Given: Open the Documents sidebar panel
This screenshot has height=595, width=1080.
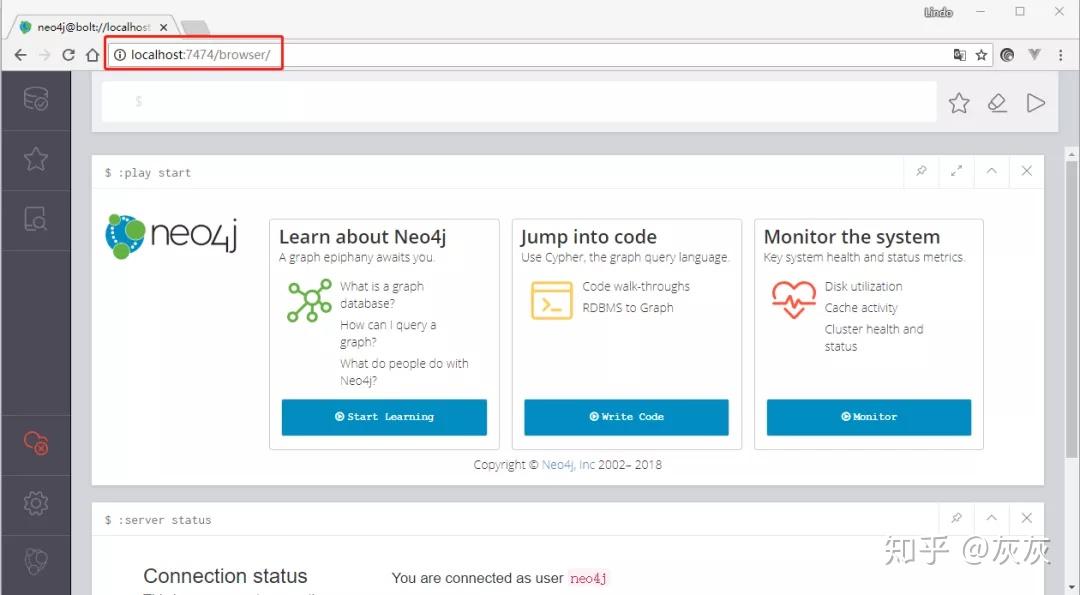Looking at the screenshot, I should point(35,220).
